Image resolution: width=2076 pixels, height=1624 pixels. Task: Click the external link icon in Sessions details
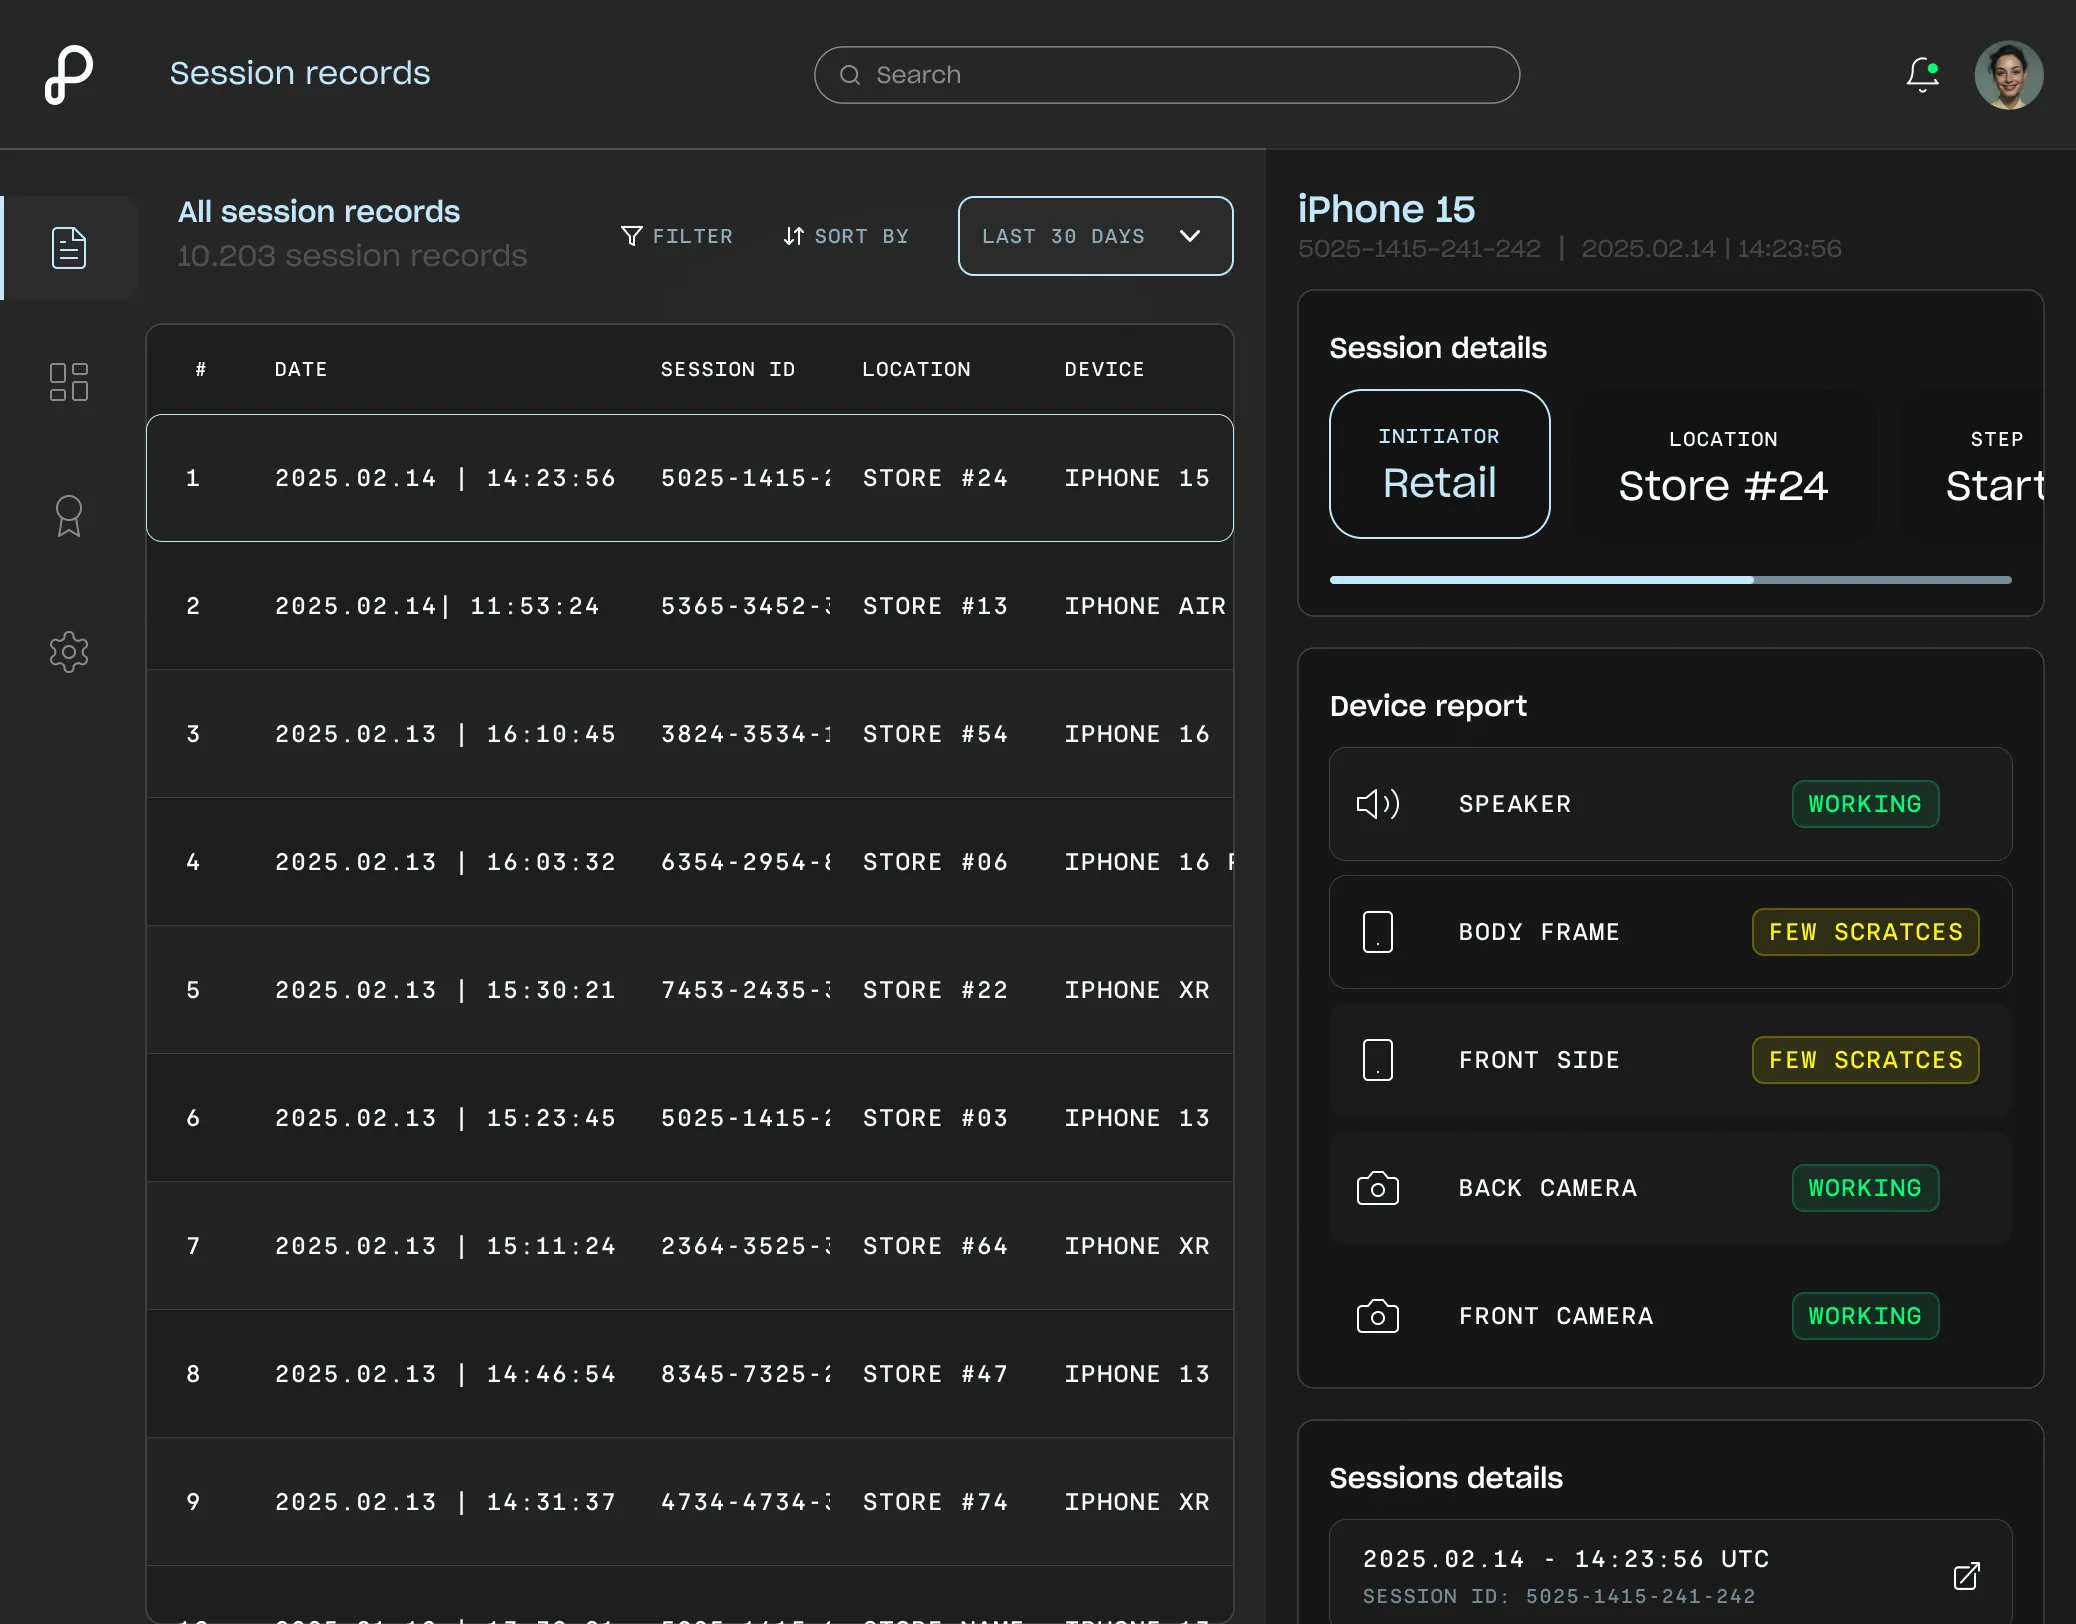point(1966,1576)
